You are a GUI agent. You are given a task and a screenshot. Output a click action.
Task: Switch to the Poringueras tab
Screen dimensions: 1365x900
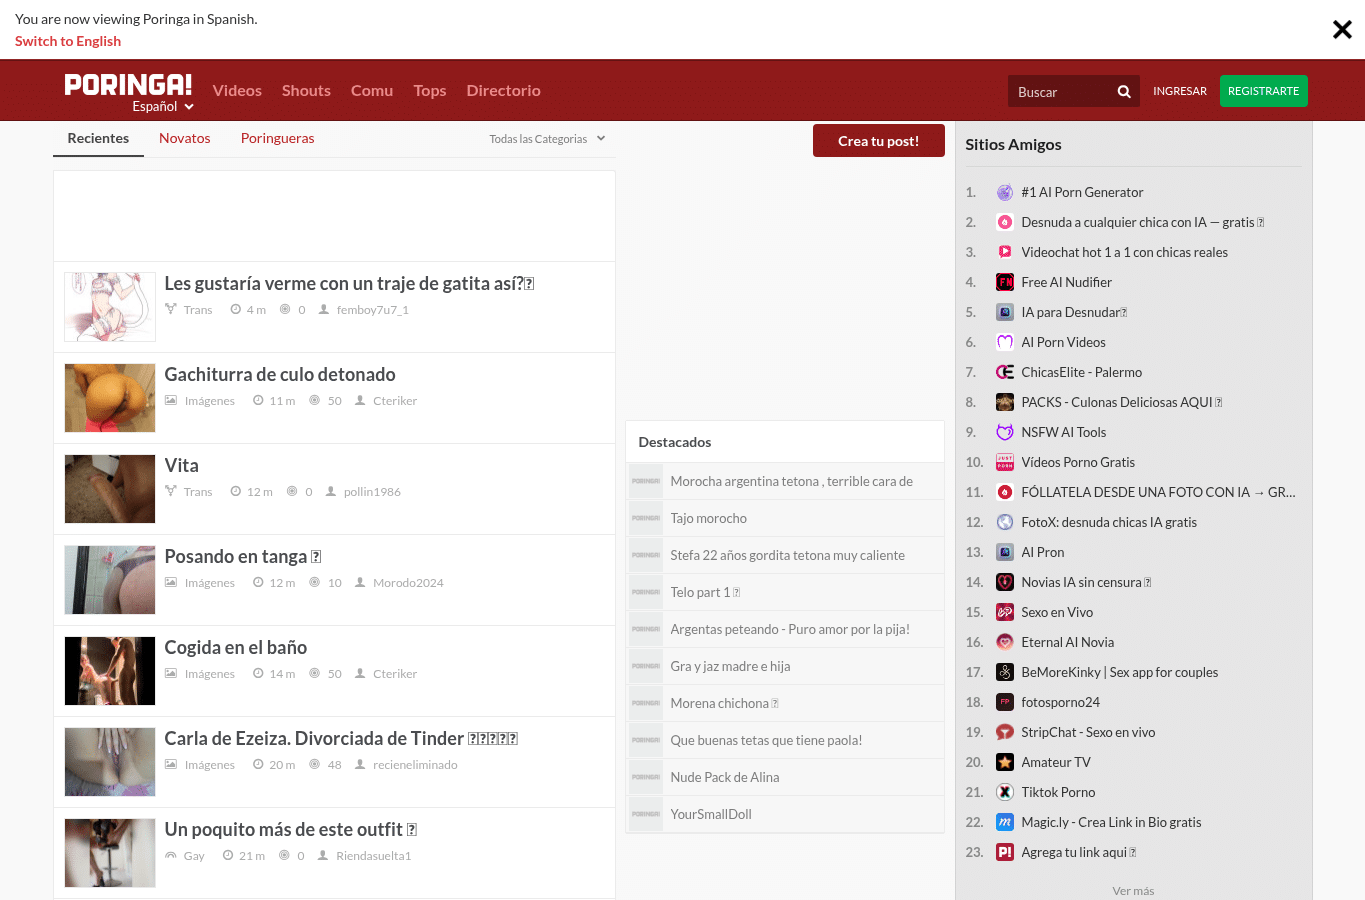278,138
